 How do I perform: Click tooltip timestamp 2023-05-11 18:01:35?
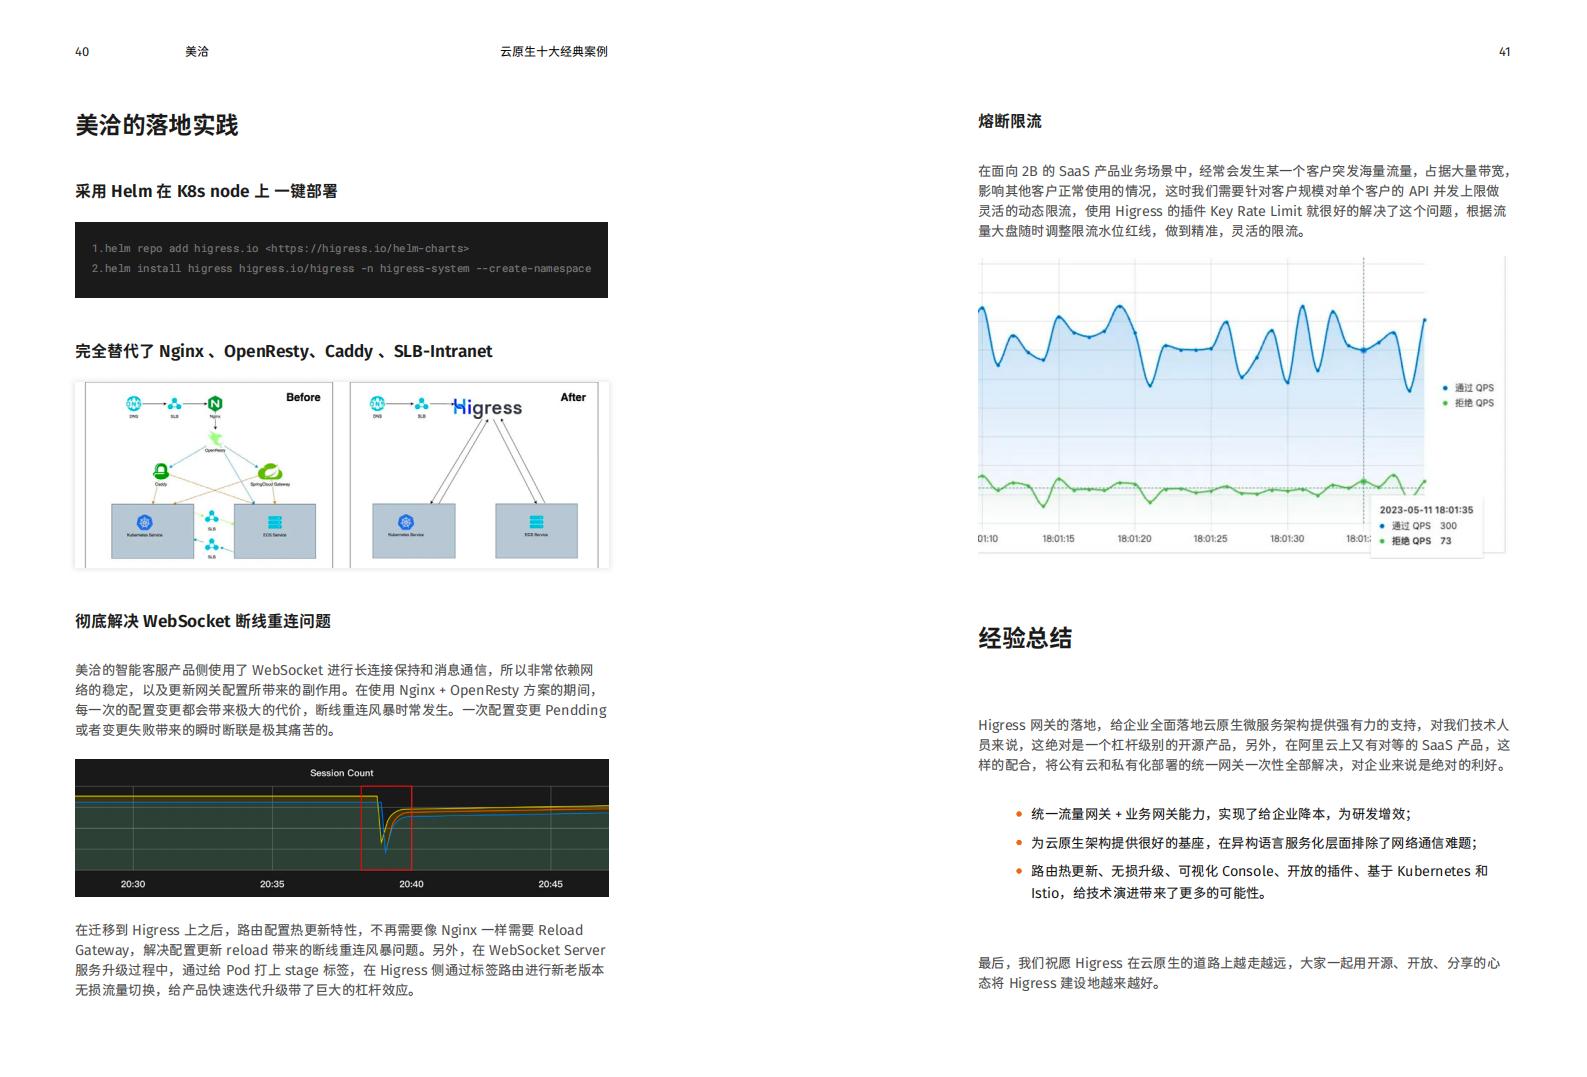1426,510
